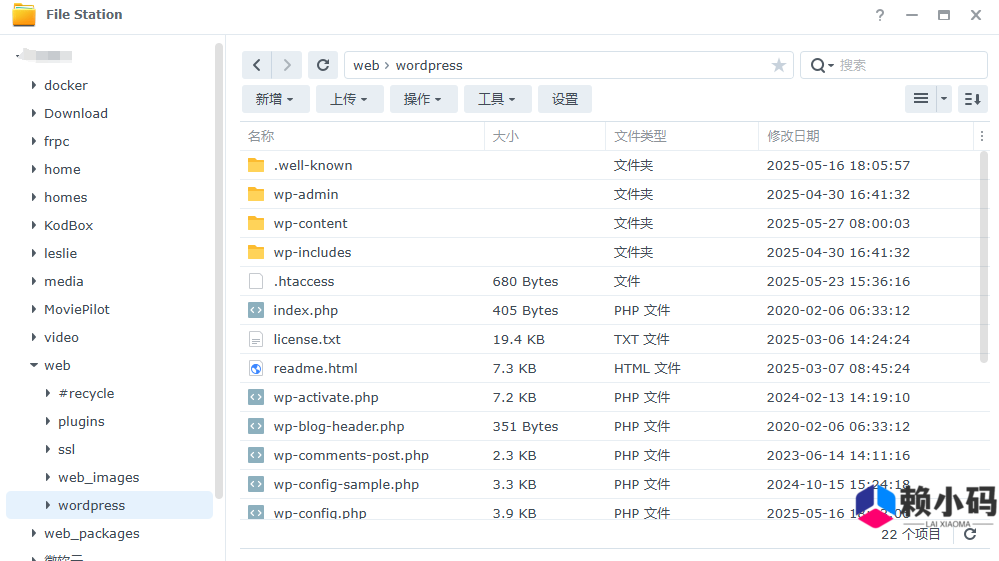Image resolution: width=999 pixels, height=561 pixels.
Task: Open the sort order icon
Action: point(972,99)
